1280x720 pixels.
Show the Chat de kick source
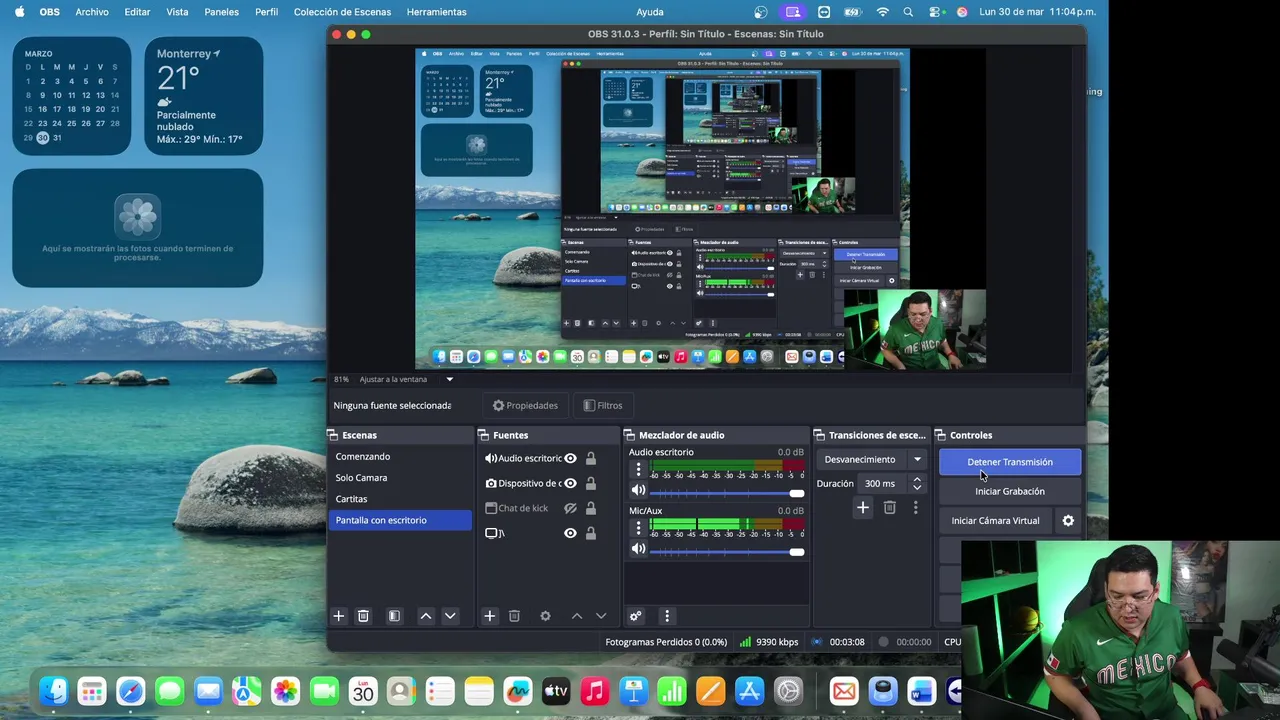570,509
